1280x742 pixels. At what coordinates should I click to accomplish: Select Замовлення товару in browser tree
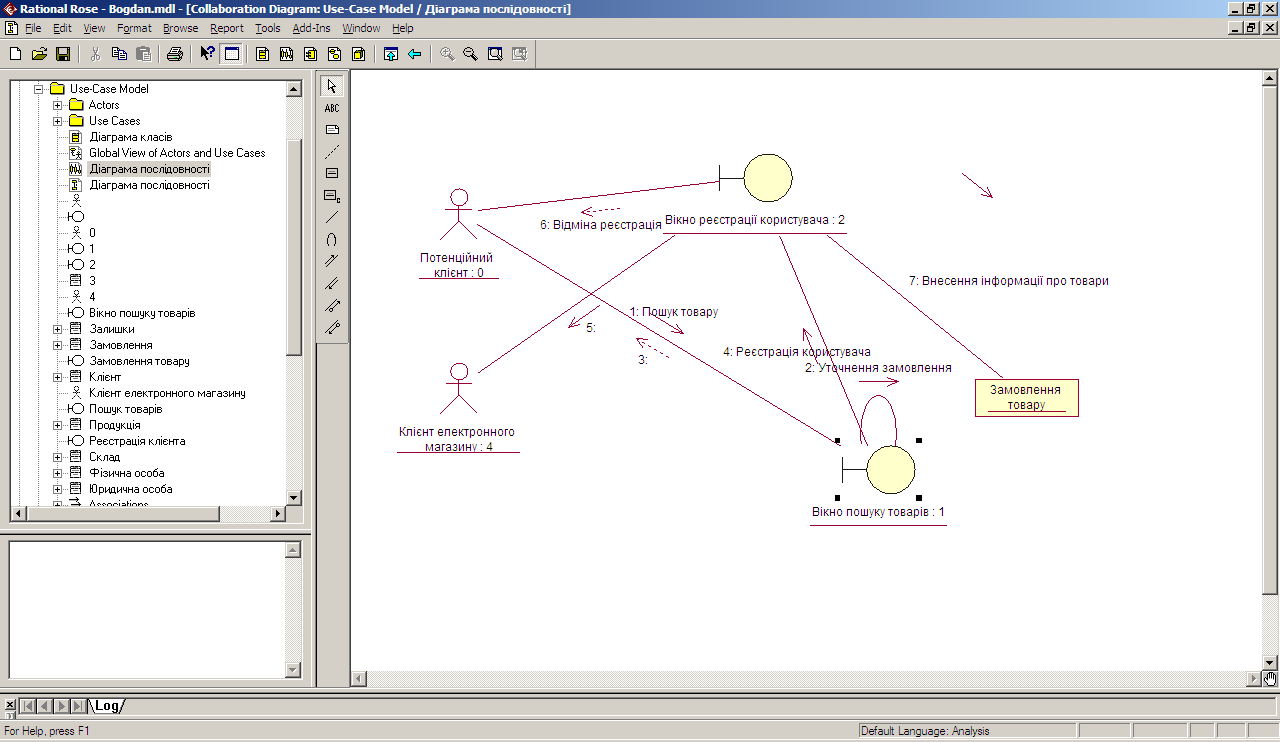pyautogui.click(x=139, y=361)
